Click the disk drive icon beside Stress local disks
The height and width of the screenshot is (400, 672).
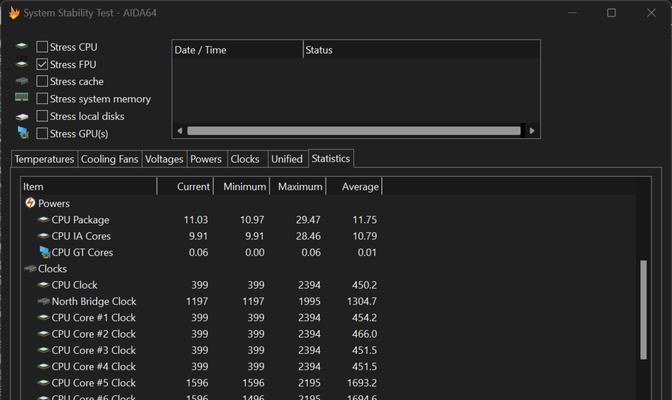[21, 116]
